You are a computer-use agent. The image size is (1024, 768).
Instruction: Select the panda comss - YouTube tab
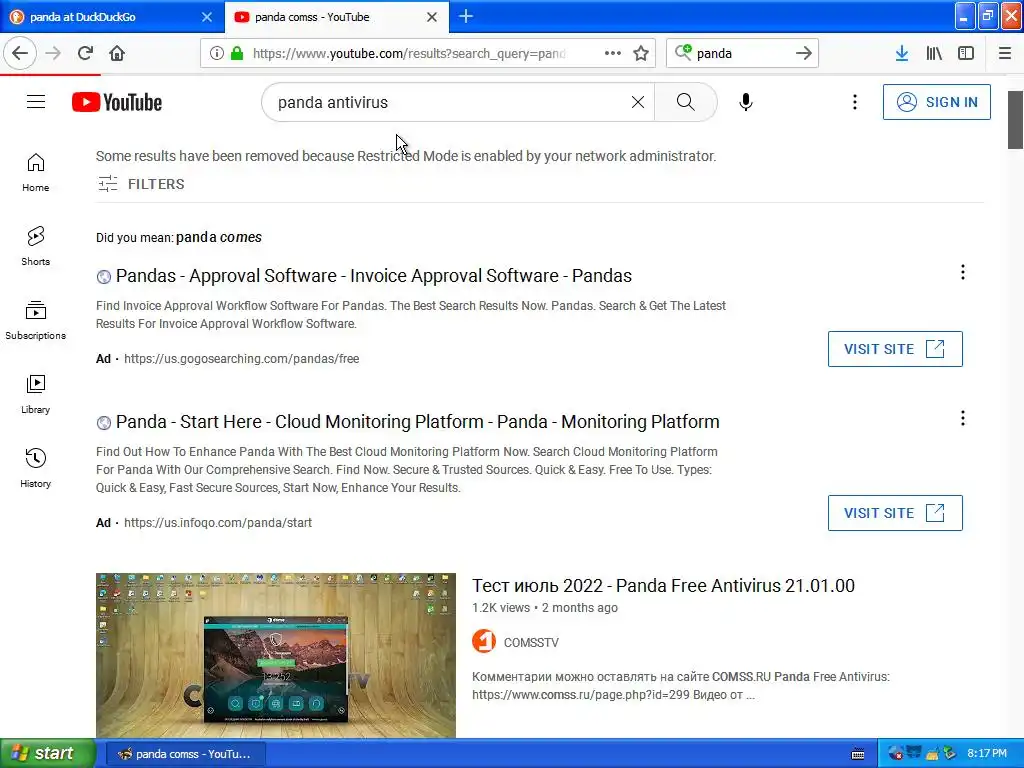[x=336, y=17]
